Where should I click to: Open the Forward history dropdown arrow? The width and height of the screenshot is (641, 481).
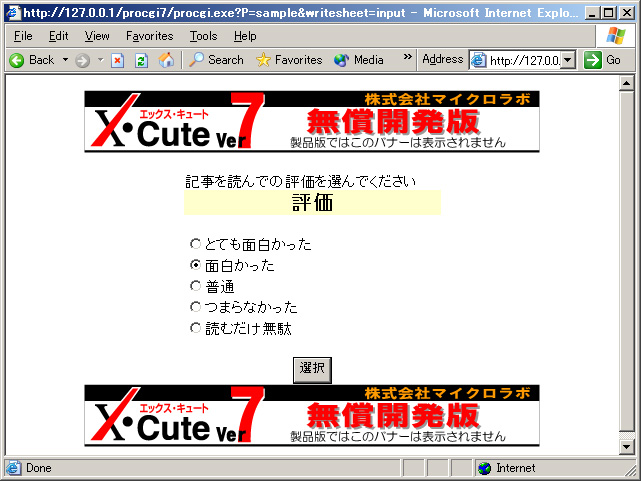(x=100, y=60)
